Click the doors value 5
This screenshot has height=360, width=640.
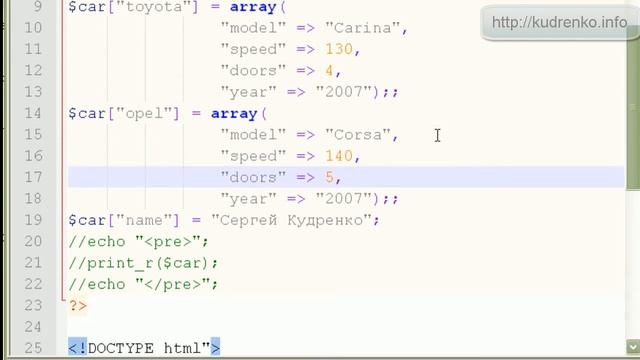tap(329, 177)
